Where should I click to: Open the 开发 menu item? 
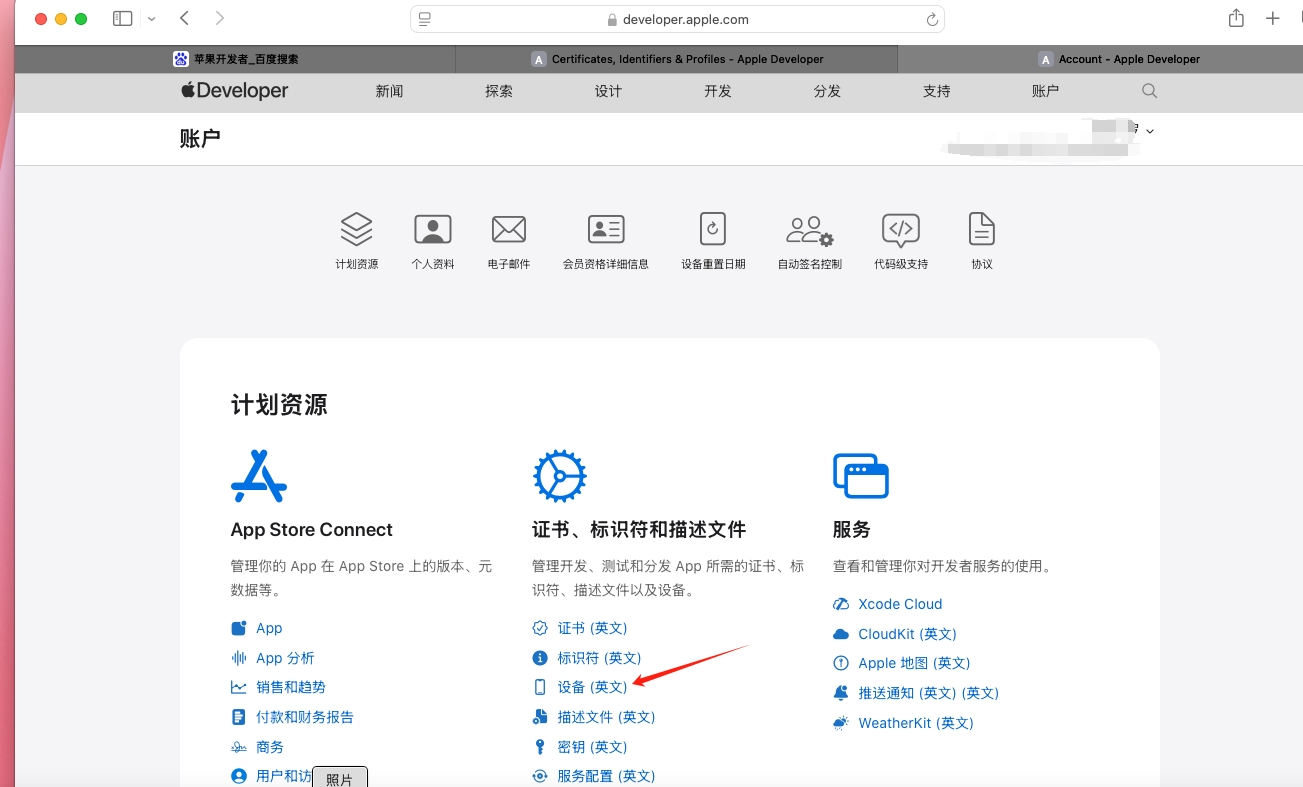718,91
